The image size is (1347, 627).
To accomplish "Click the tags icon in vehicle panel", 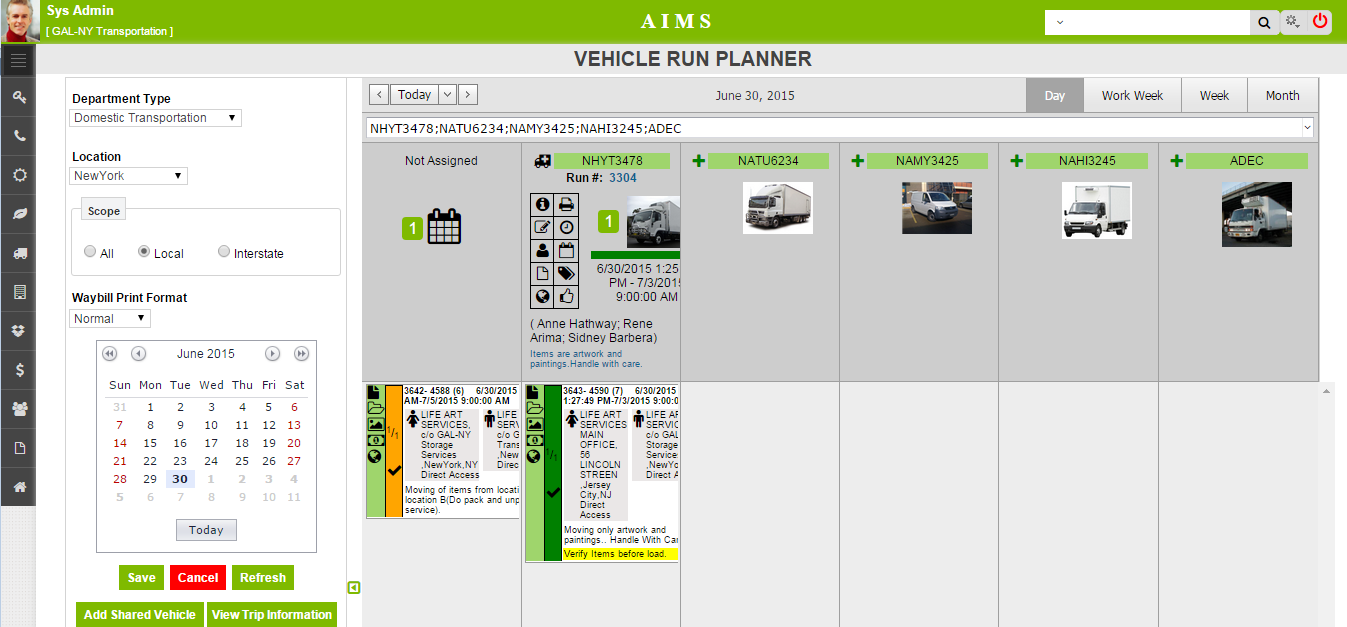I will (x=566, y=273).
